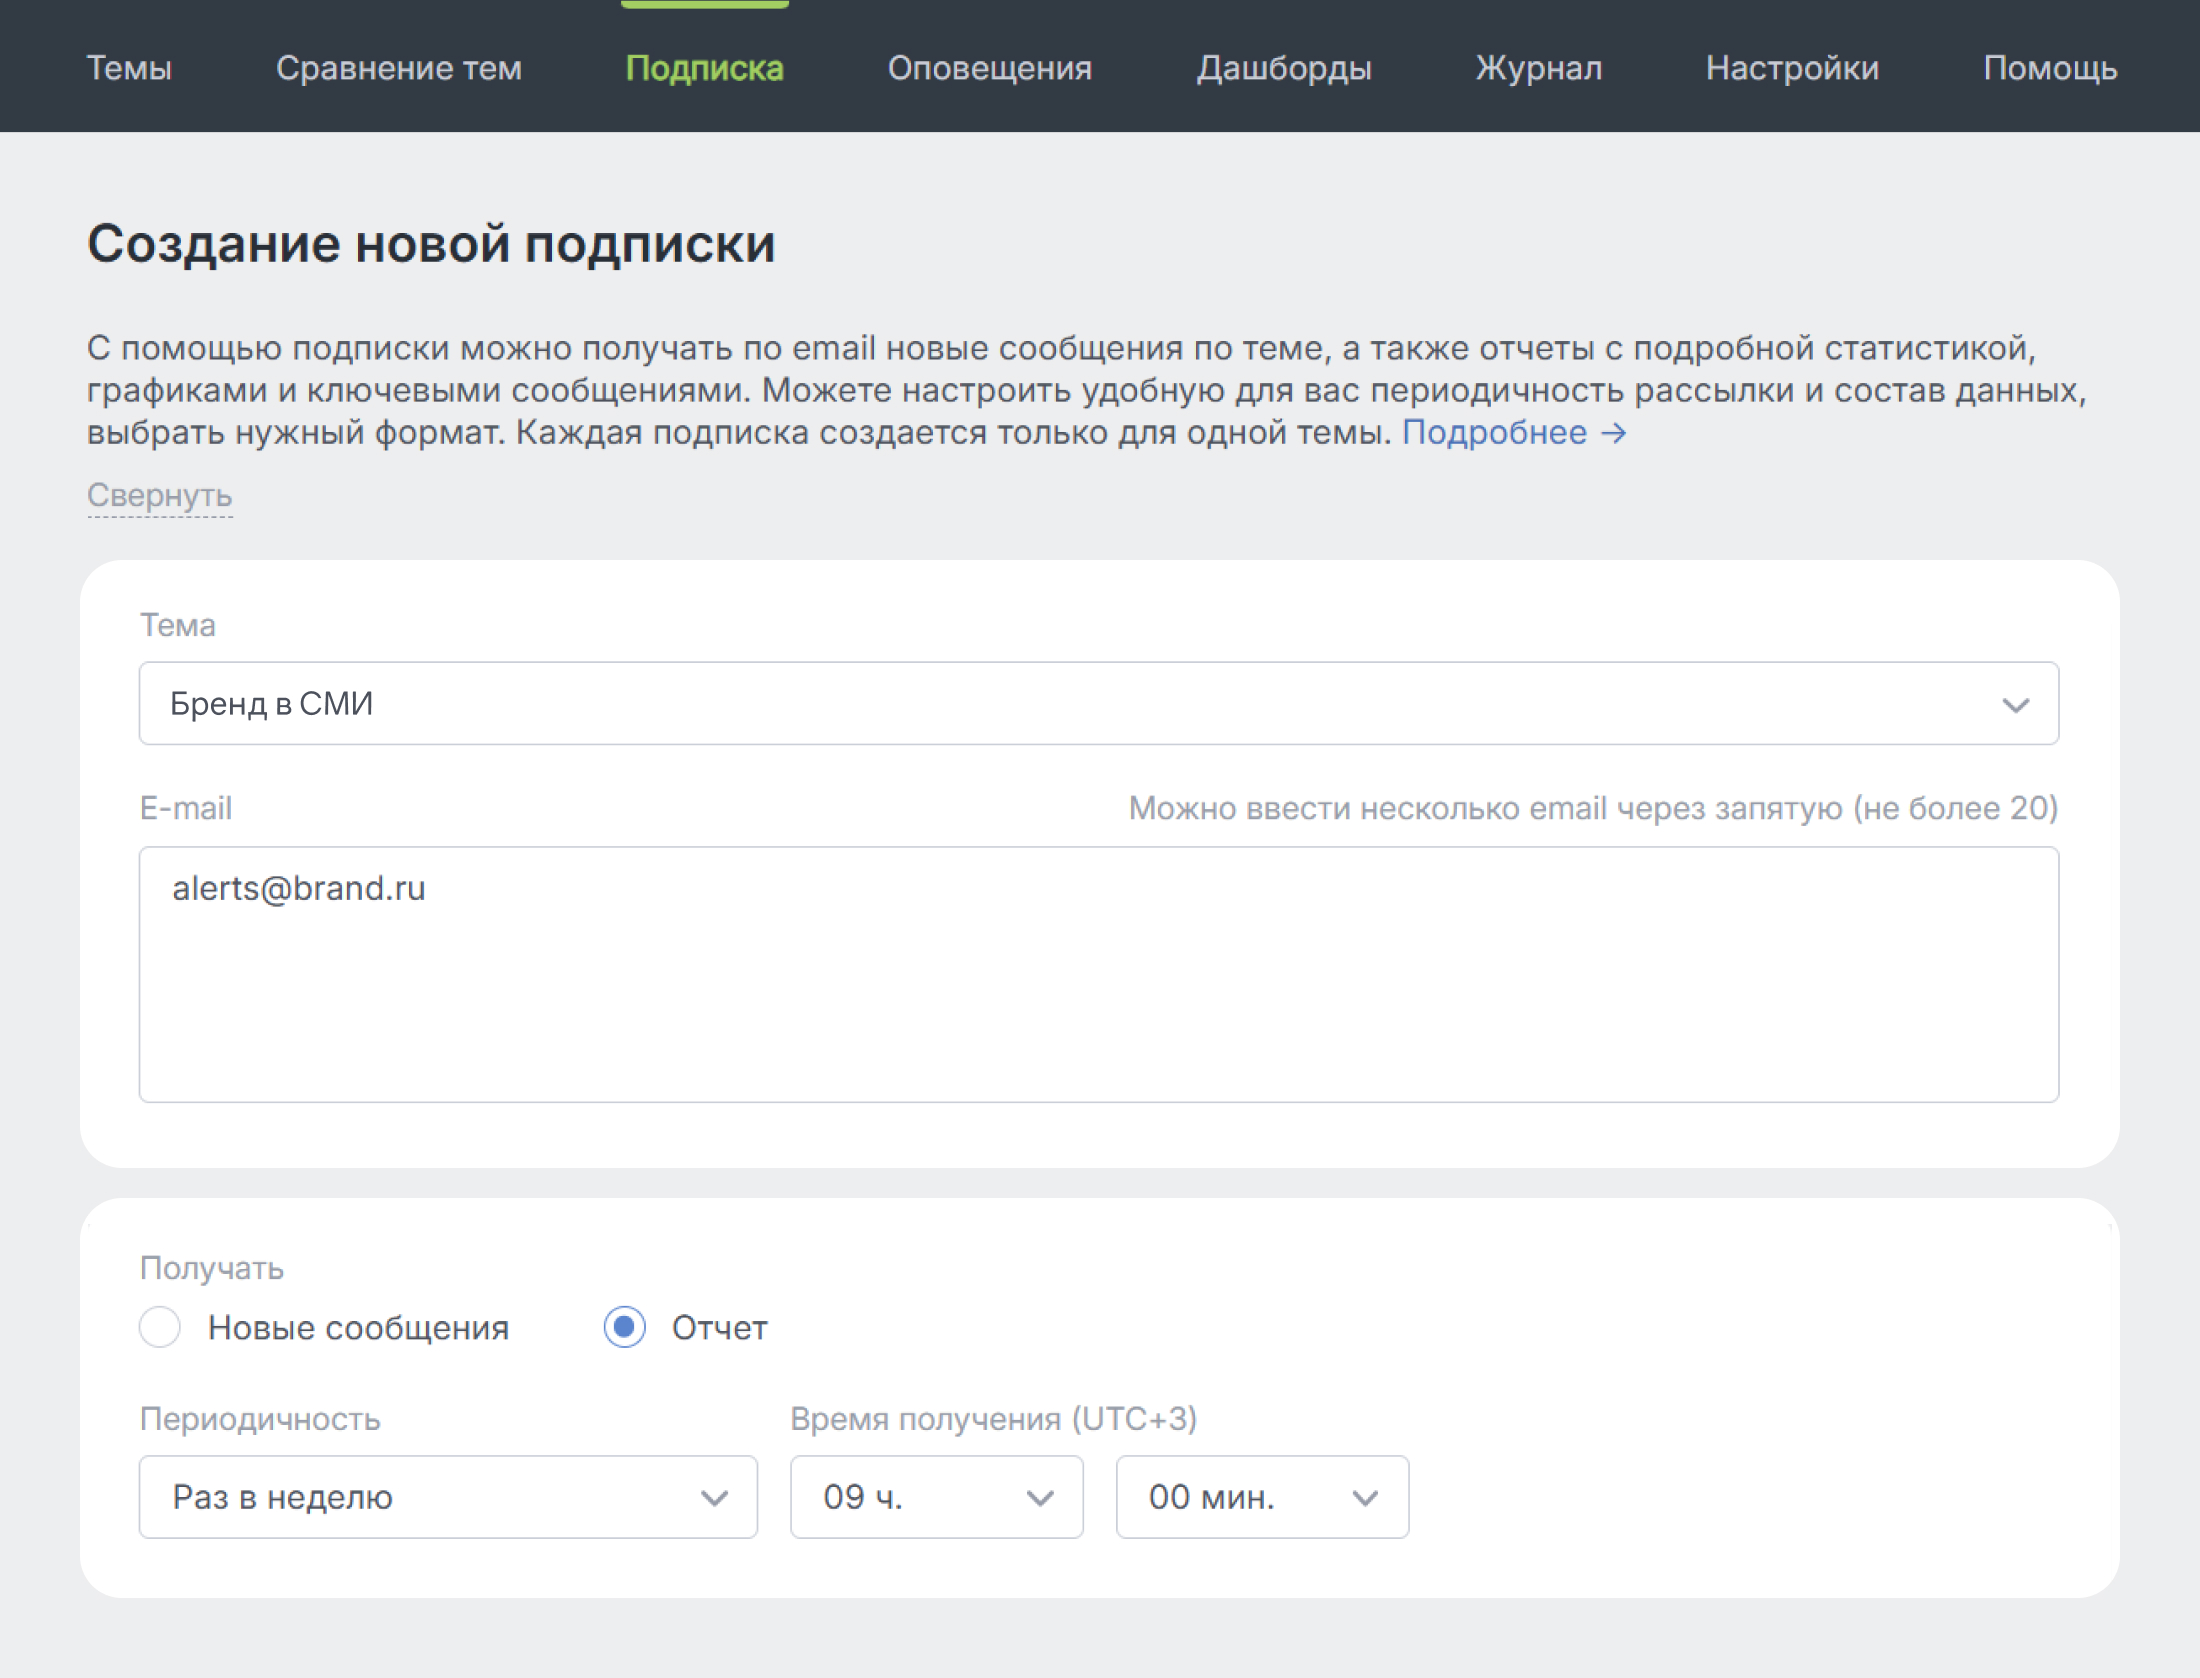Open the Темы tab
The width and height of the screenshot is (2200, 1678).
(x=129, y=68)
